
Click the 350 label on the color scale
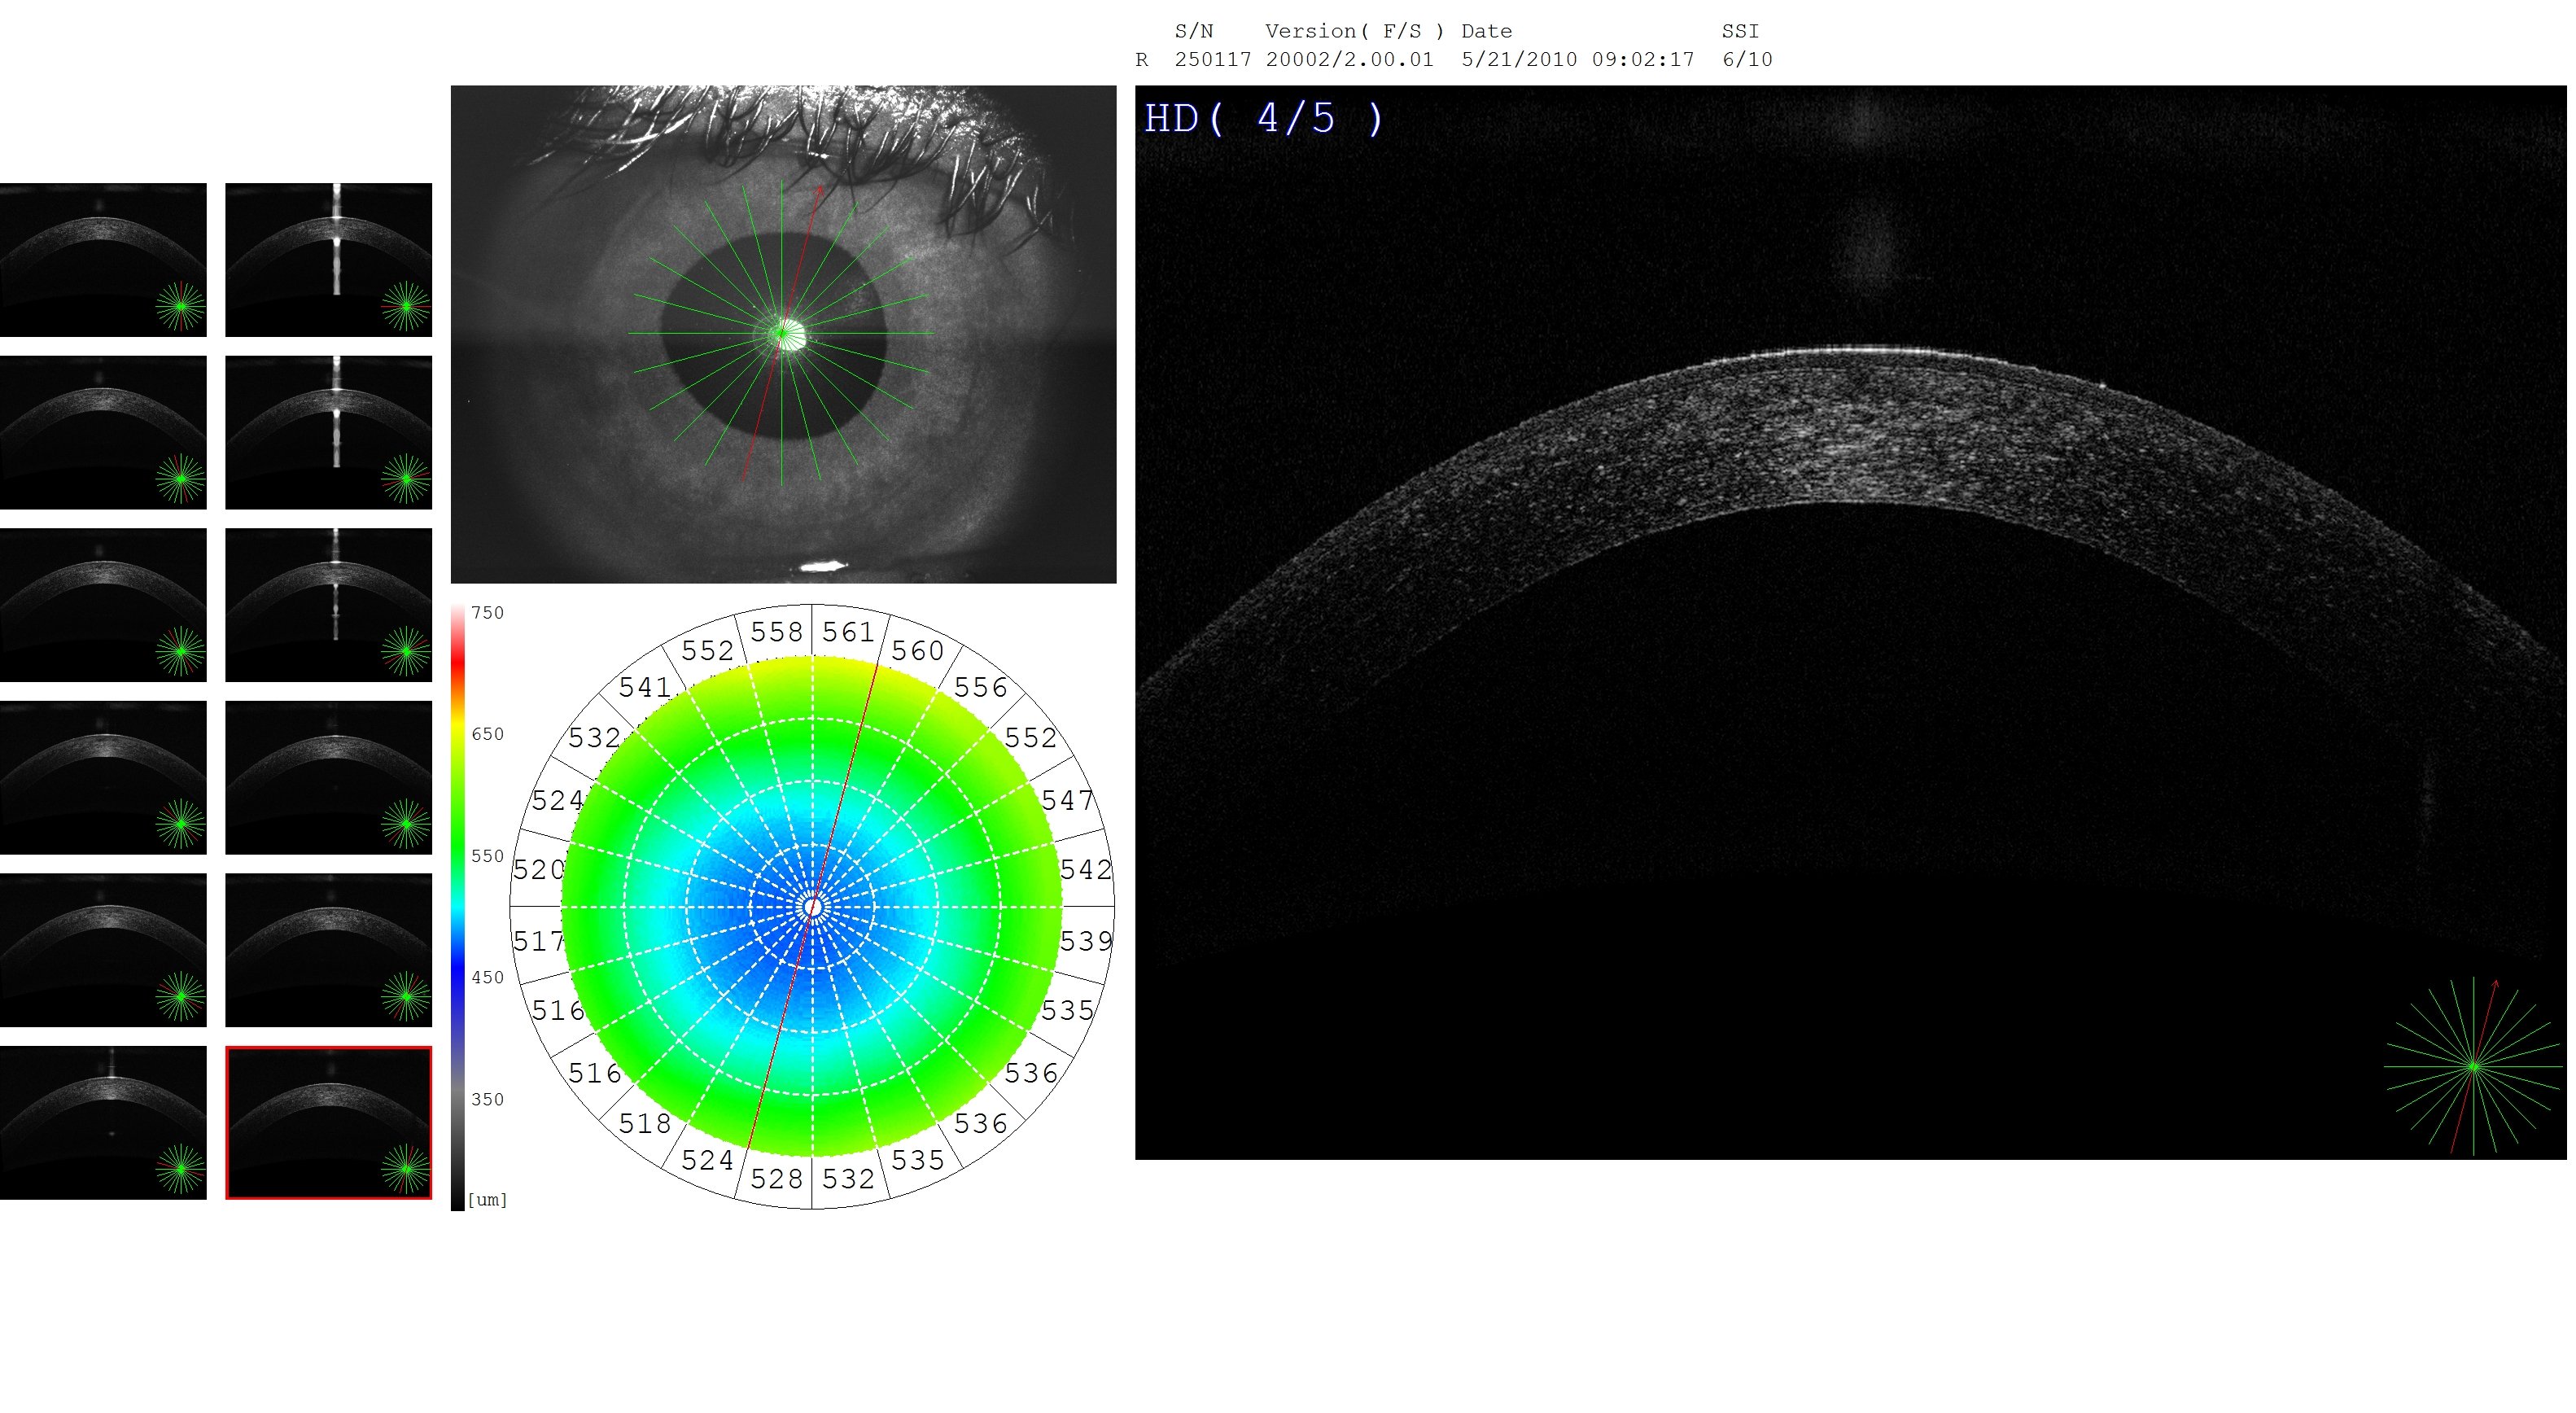click(488, 1099)
